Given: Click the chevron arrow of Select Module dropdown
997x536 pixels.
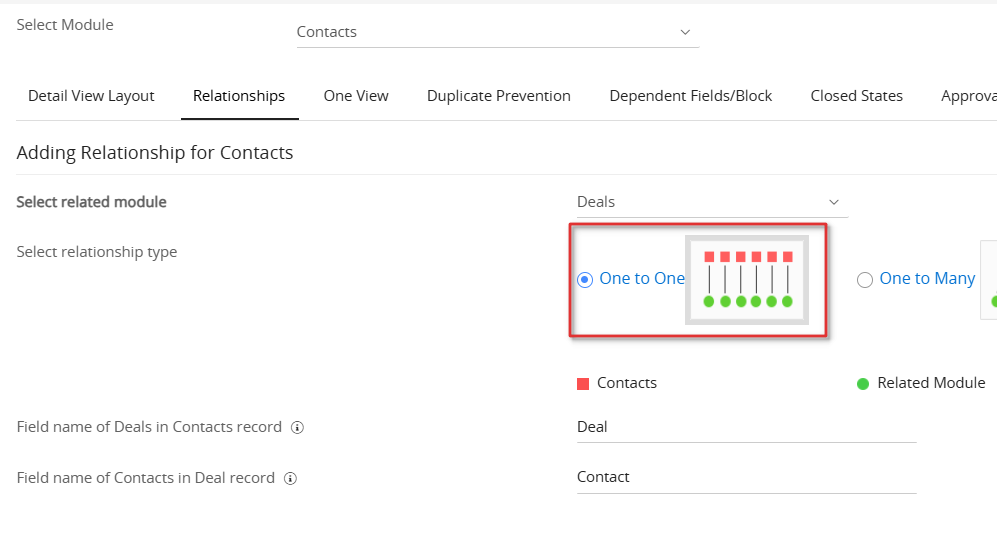Looking at the screenshot, I should coord(685,32).
